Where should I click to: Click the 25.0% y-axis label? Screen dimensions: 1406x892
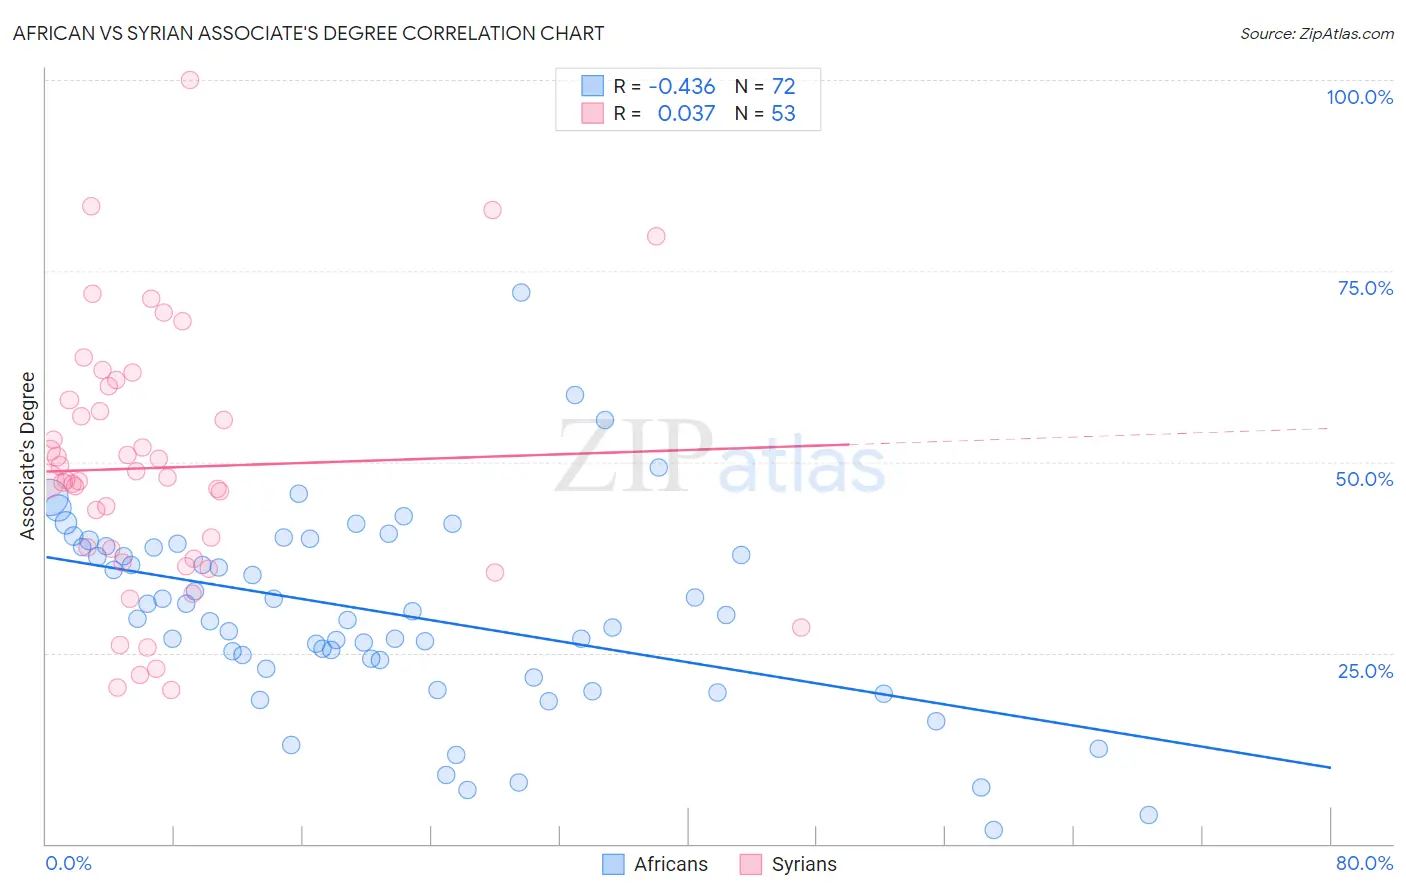click(1365, 671)
